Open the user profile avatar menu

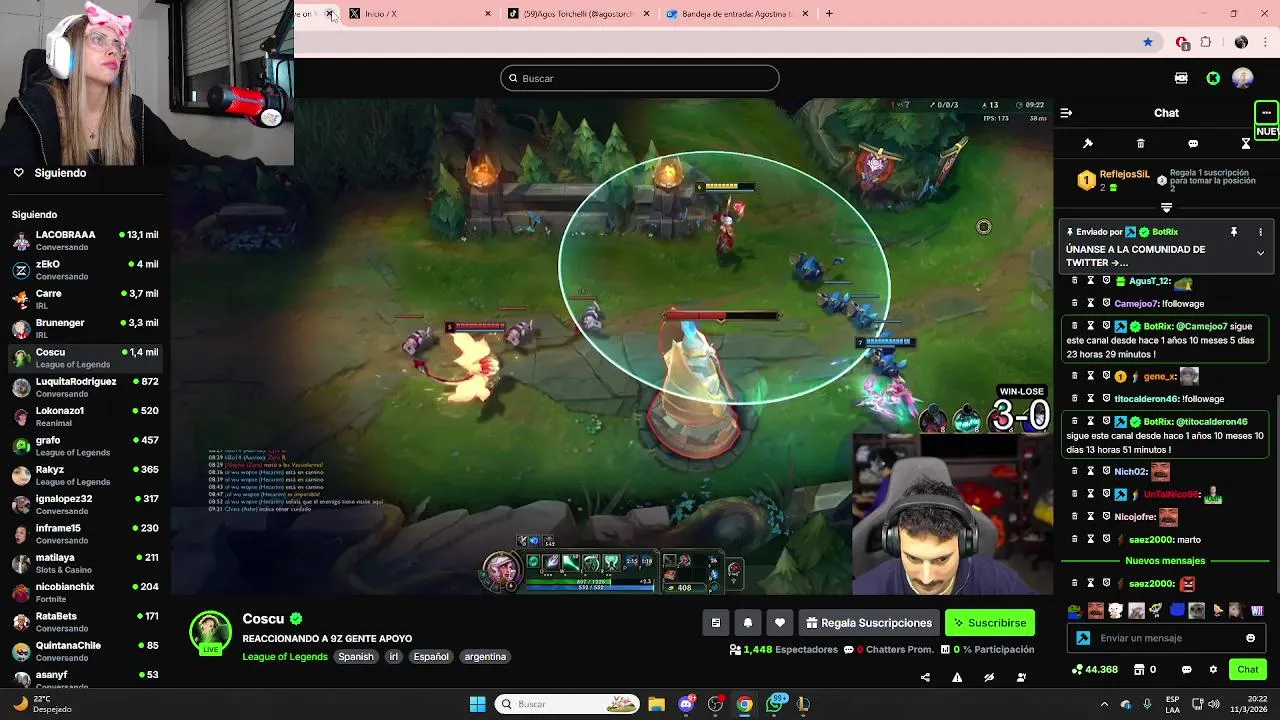1243,78
